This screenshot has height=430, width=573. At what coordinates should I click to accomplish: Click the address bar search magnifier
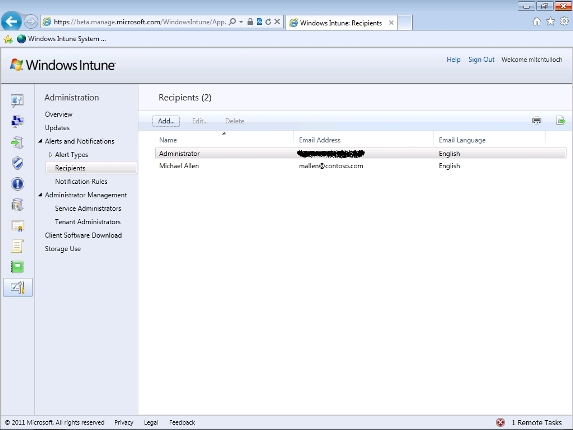(232, 22)
